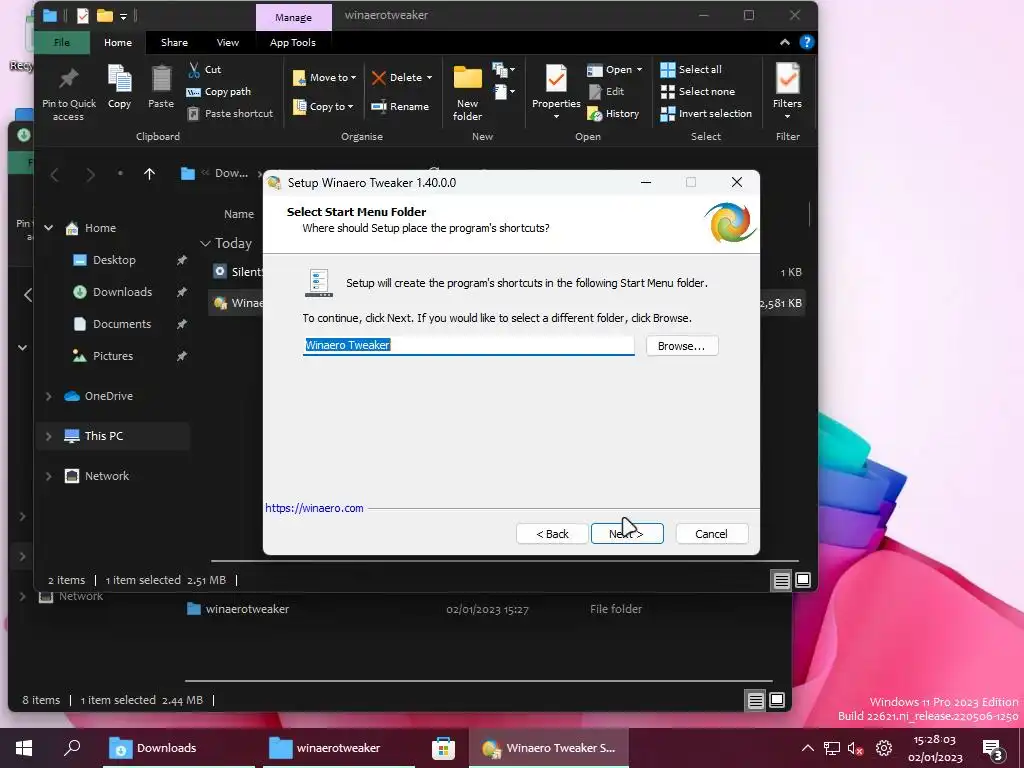Screen dimensions: 1024x768
Task: Create a New folder
Action: [x=468, y=93]
